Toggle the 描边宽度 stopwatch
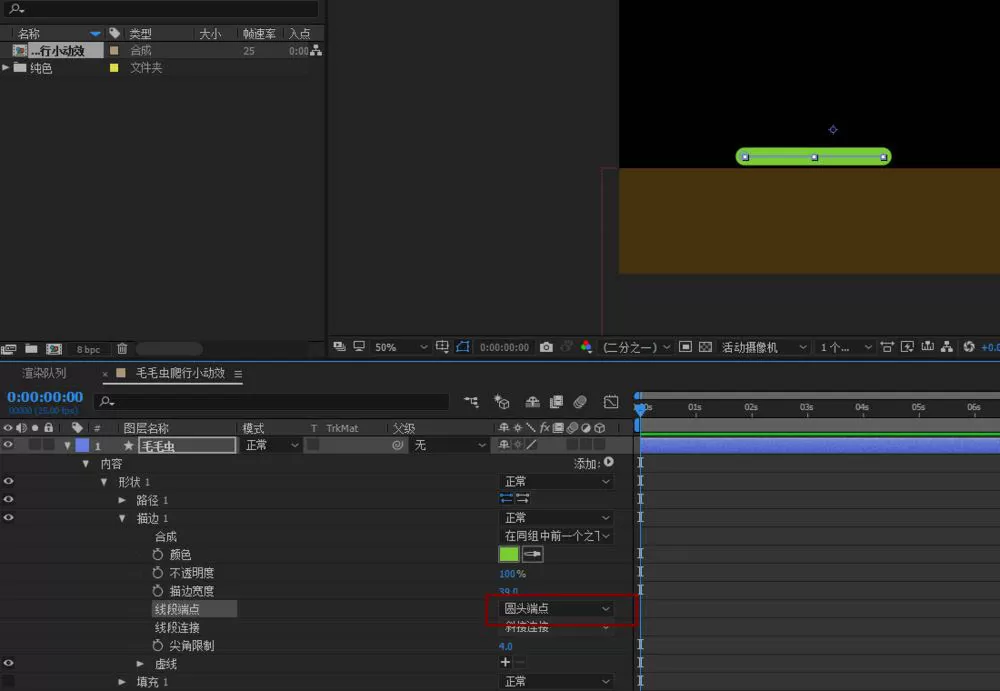Viewport: 1000px width, 691px height. (158, 590)
